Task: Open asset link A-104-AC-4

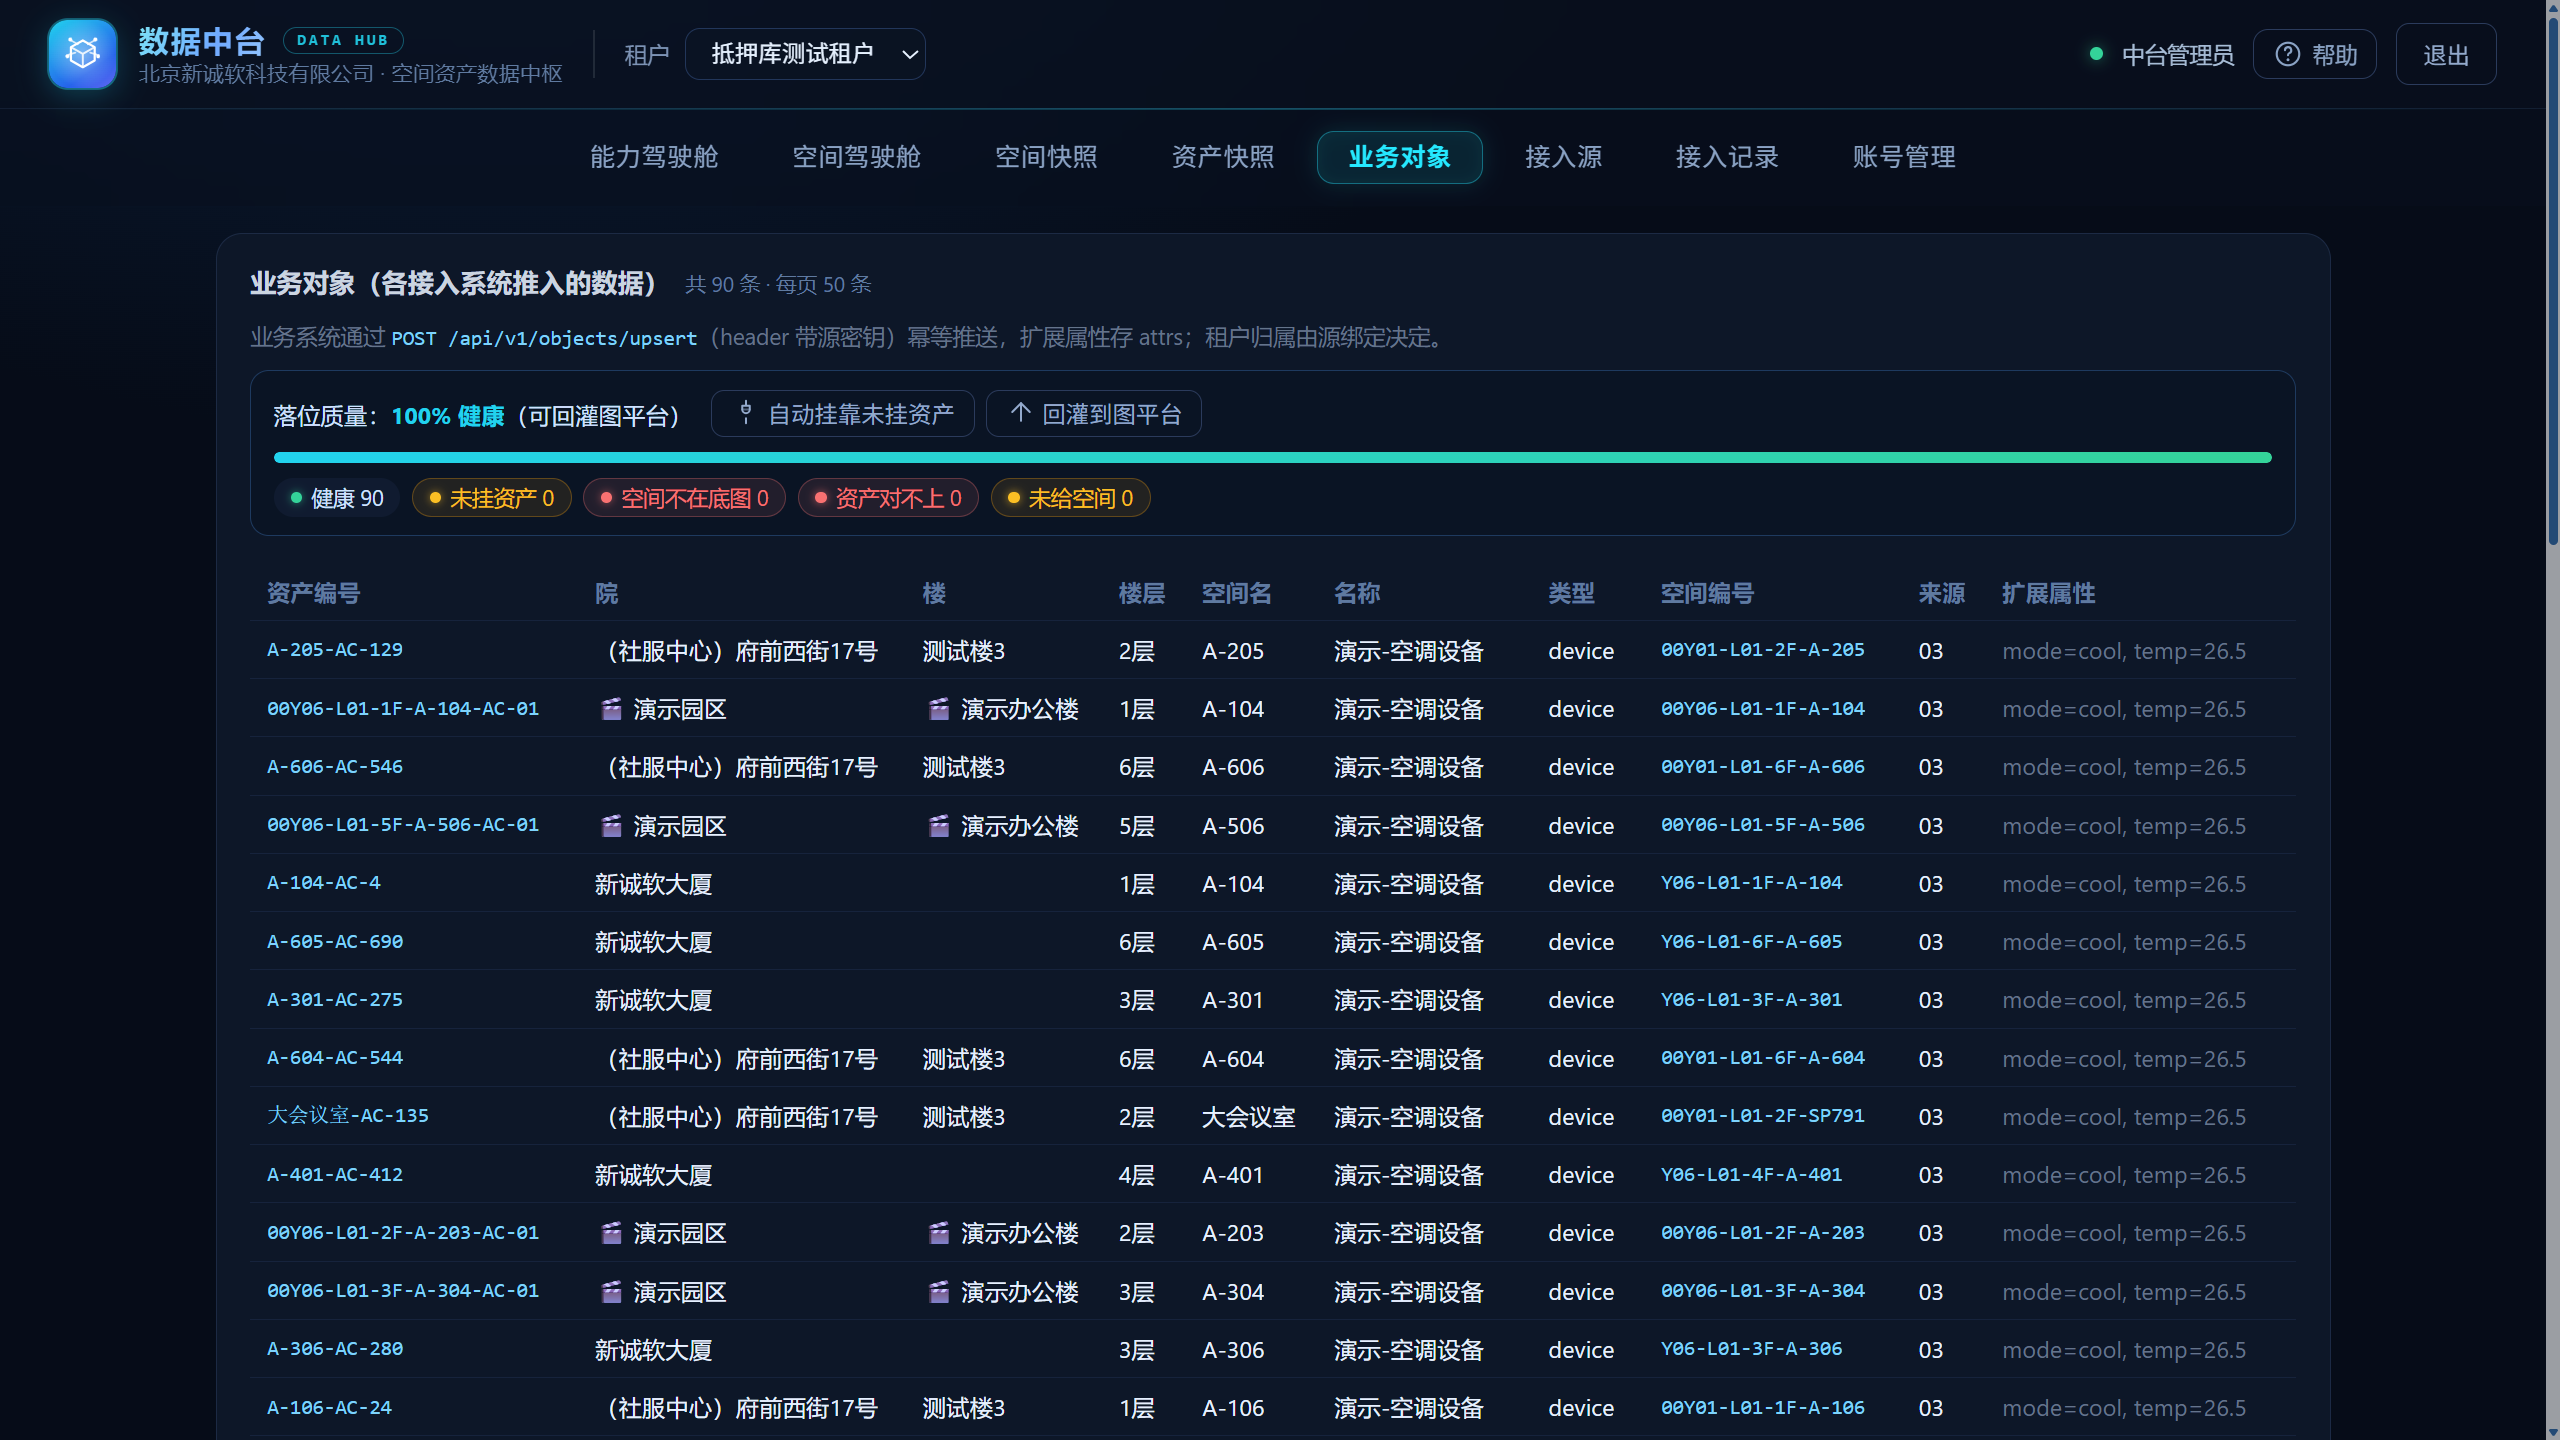Action: (323, 882)
